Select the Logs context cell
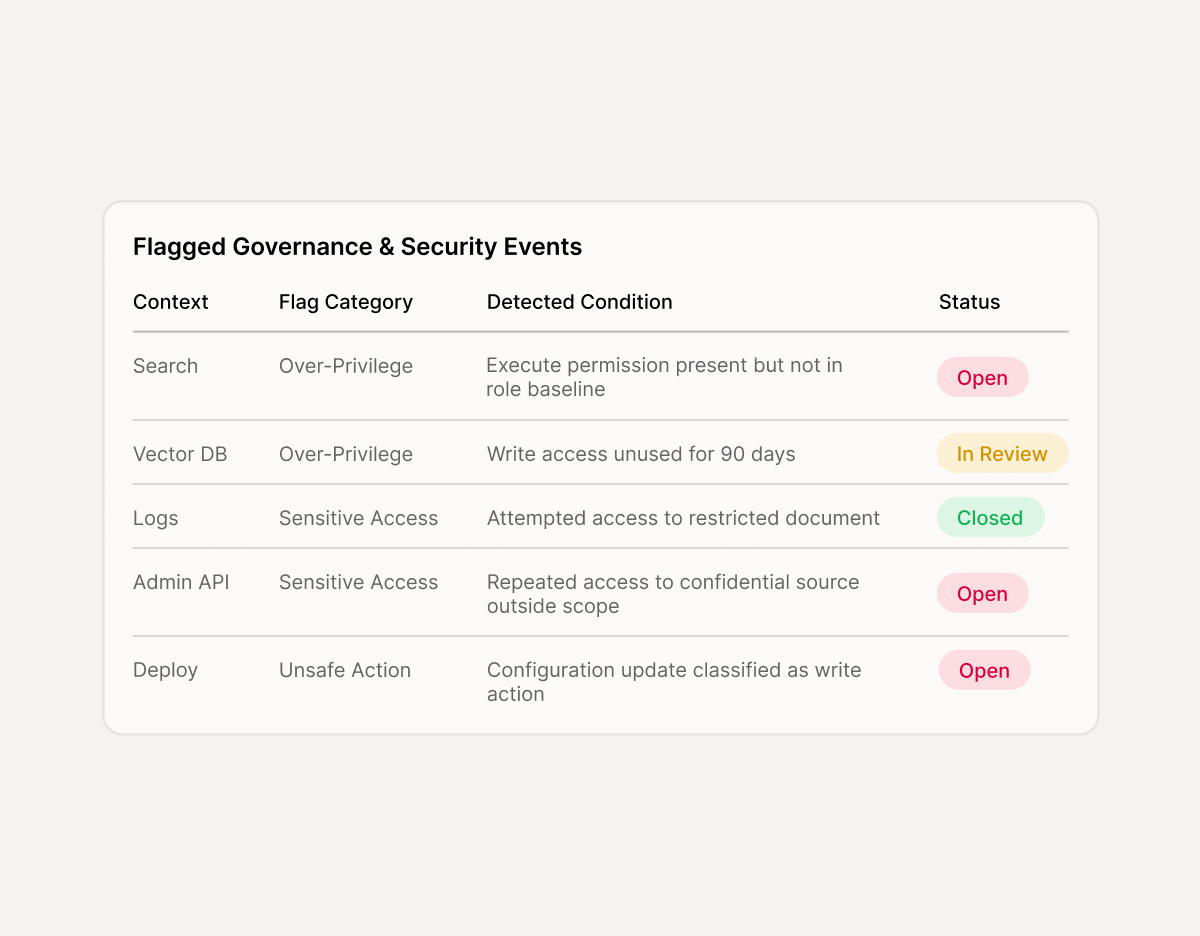The height and width of the screenshot is (936, 1200). click(156, 518)
